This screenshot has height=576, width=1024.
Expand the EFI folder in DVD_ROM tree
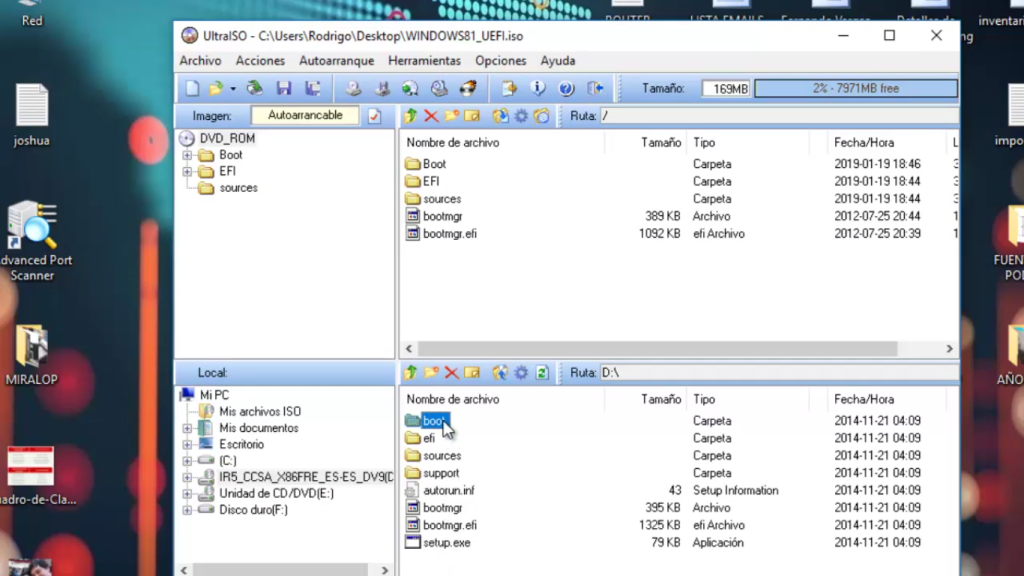point(187,172)
